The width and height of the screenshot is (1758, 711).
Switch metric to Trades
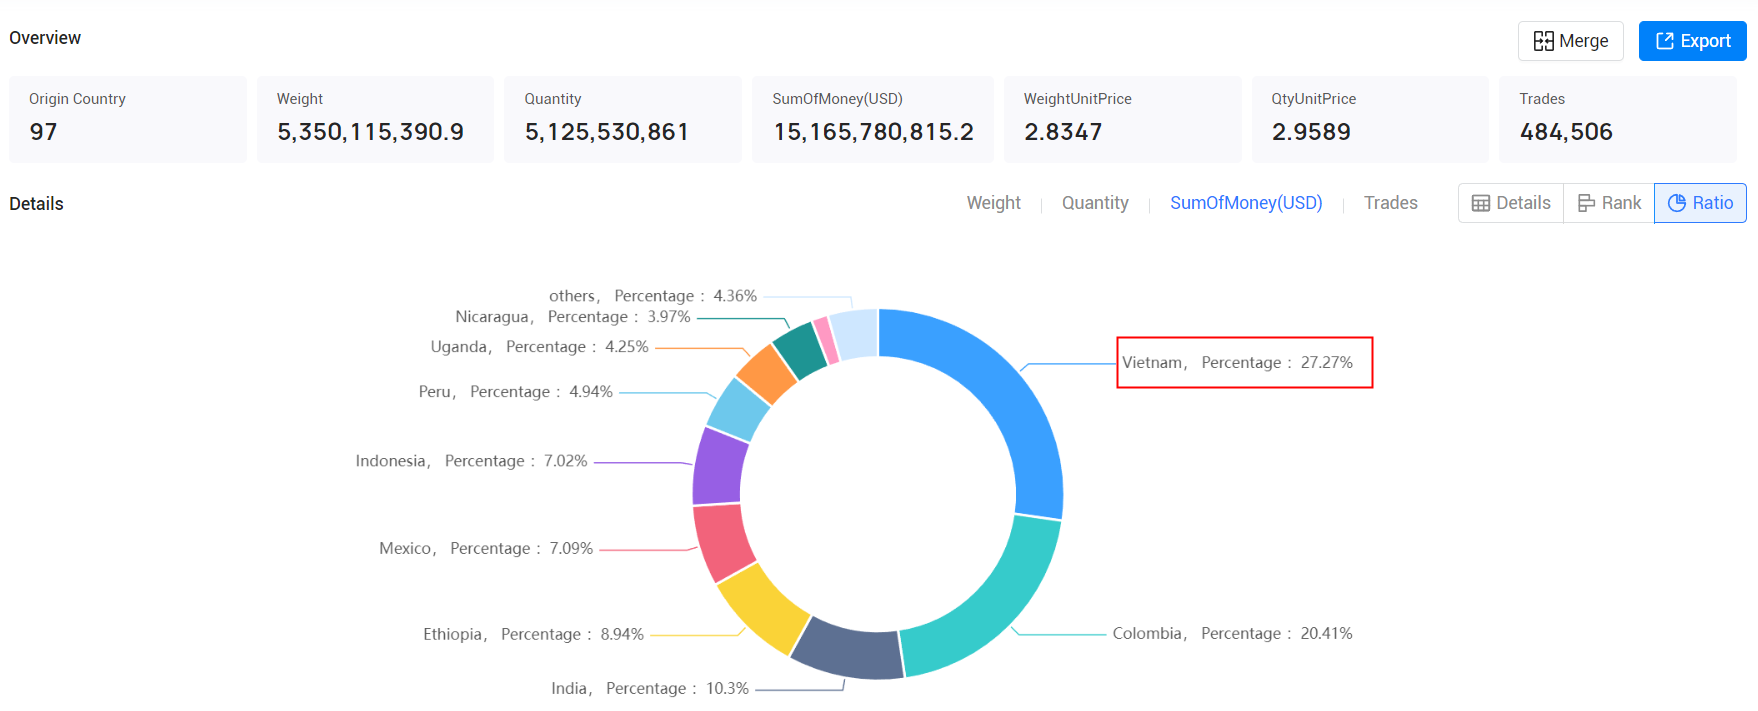tap(1390, 203)
